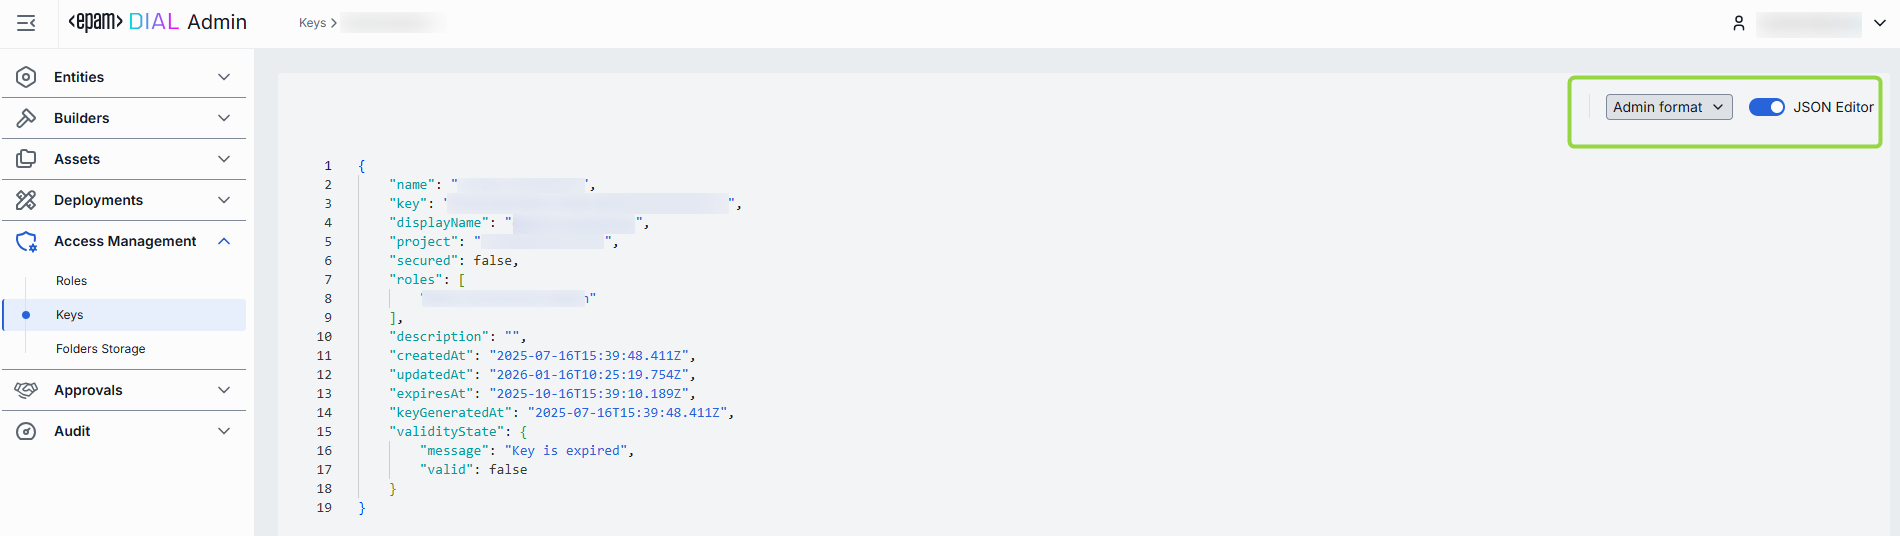Select Folders Storage in sidebar
The image size is (1900, 536).
coord(101,349)
